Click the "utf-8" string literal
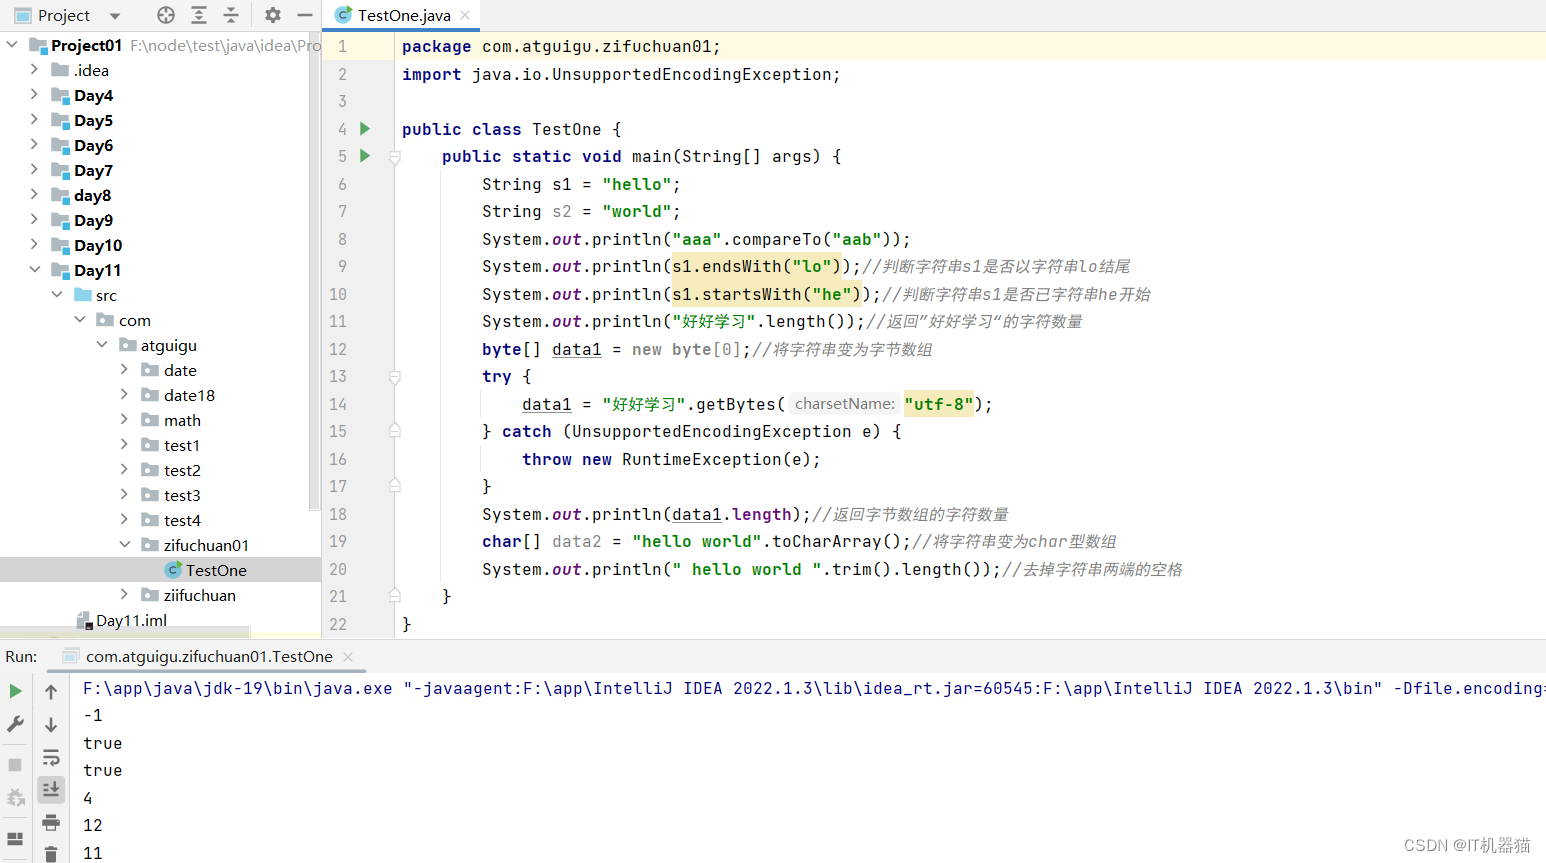 (938, 404)
